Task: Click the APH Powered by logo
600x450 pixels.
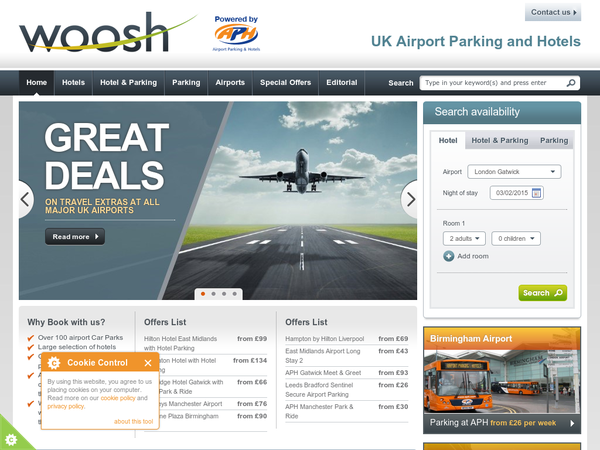Action: click(236, 34)
